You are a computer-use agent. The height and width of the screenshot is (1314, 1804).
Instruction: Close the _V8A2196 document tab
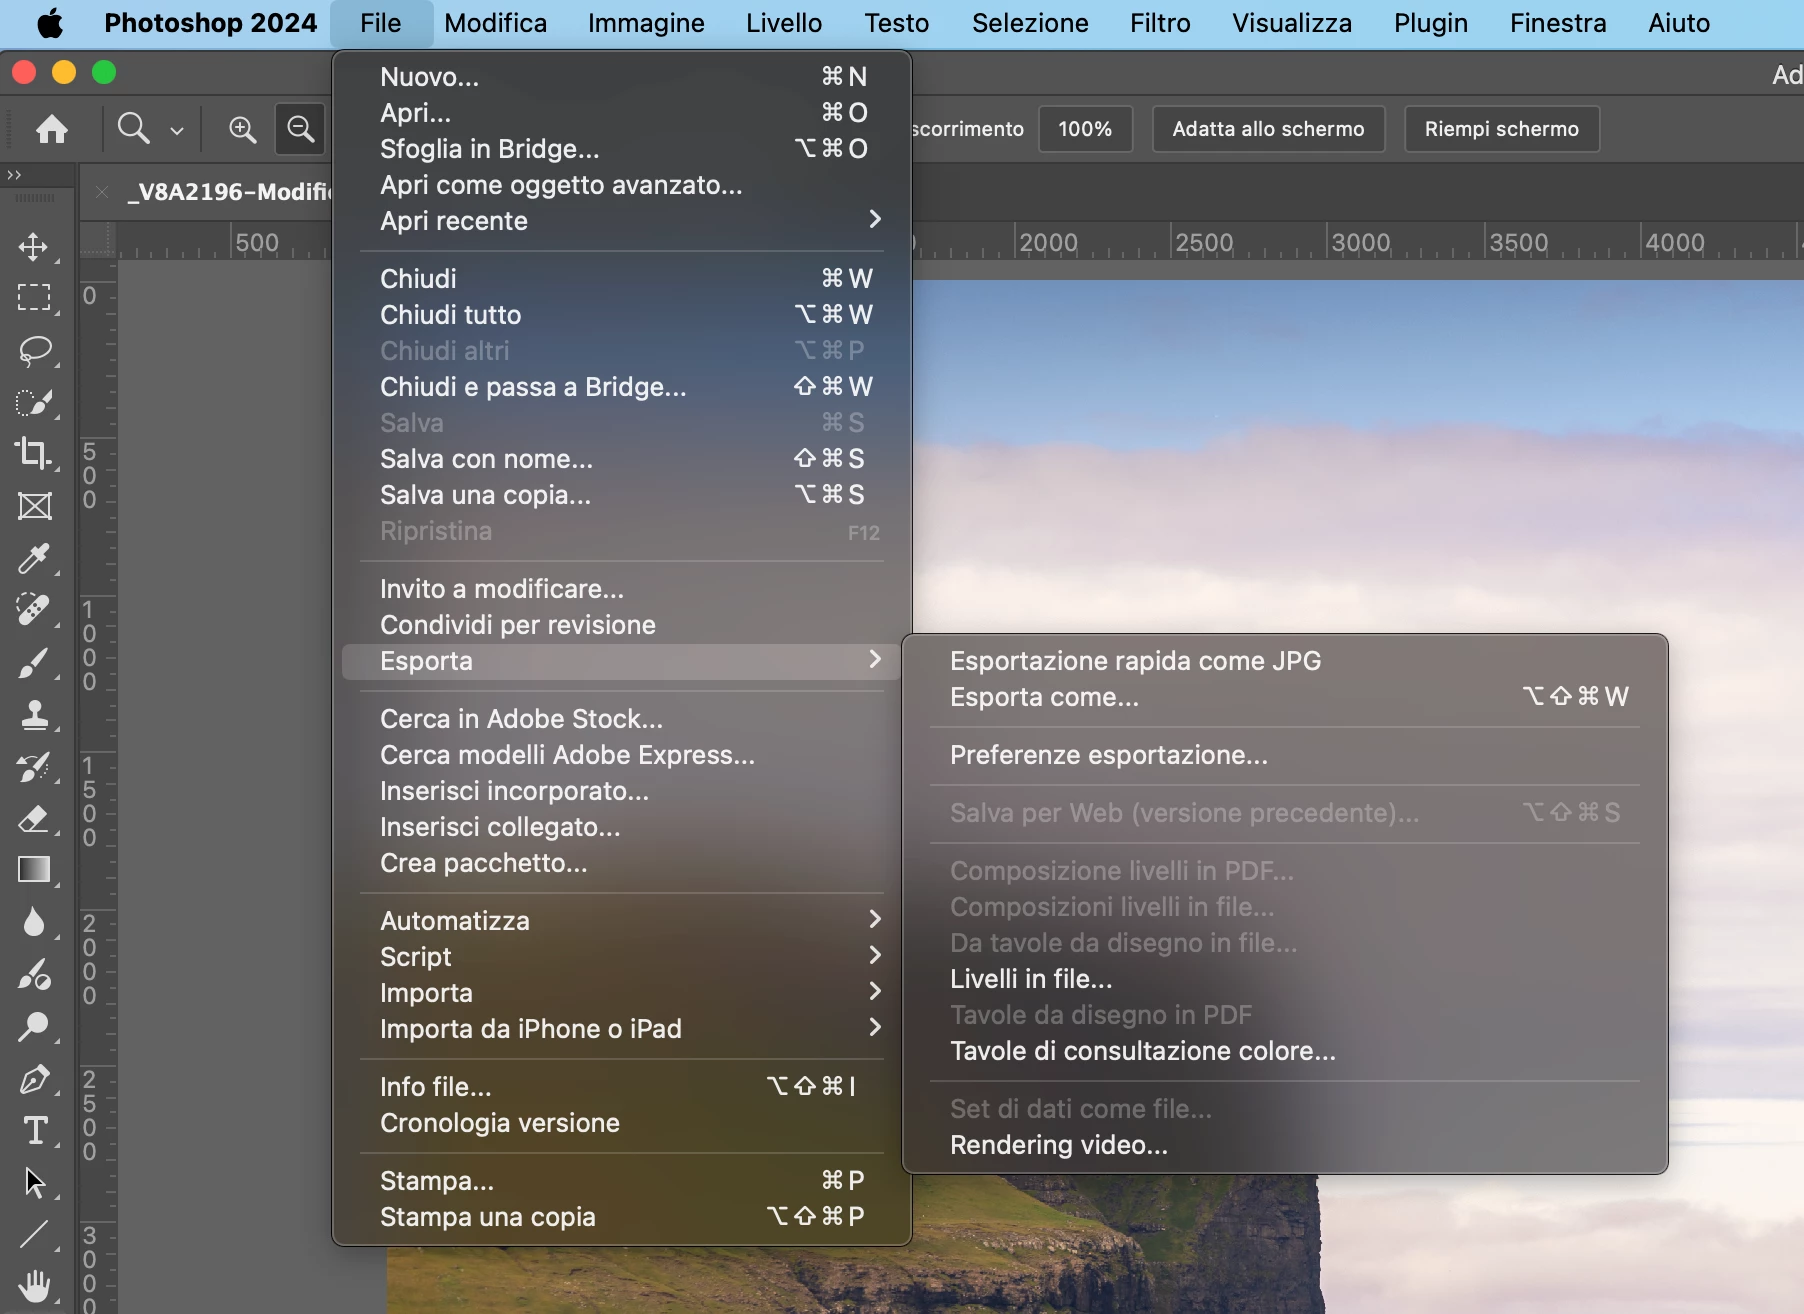pos(102,191)
